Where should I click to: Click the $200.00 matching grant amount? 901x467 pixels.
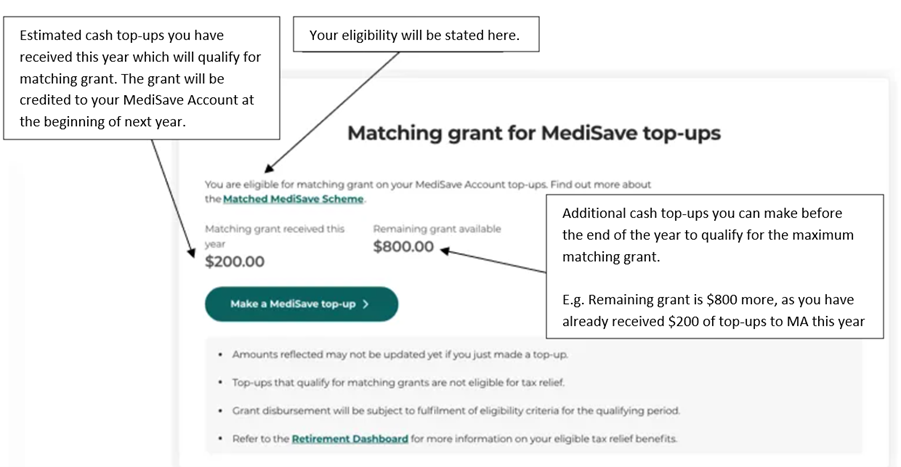pyautogui.click(x=234, y=262)
